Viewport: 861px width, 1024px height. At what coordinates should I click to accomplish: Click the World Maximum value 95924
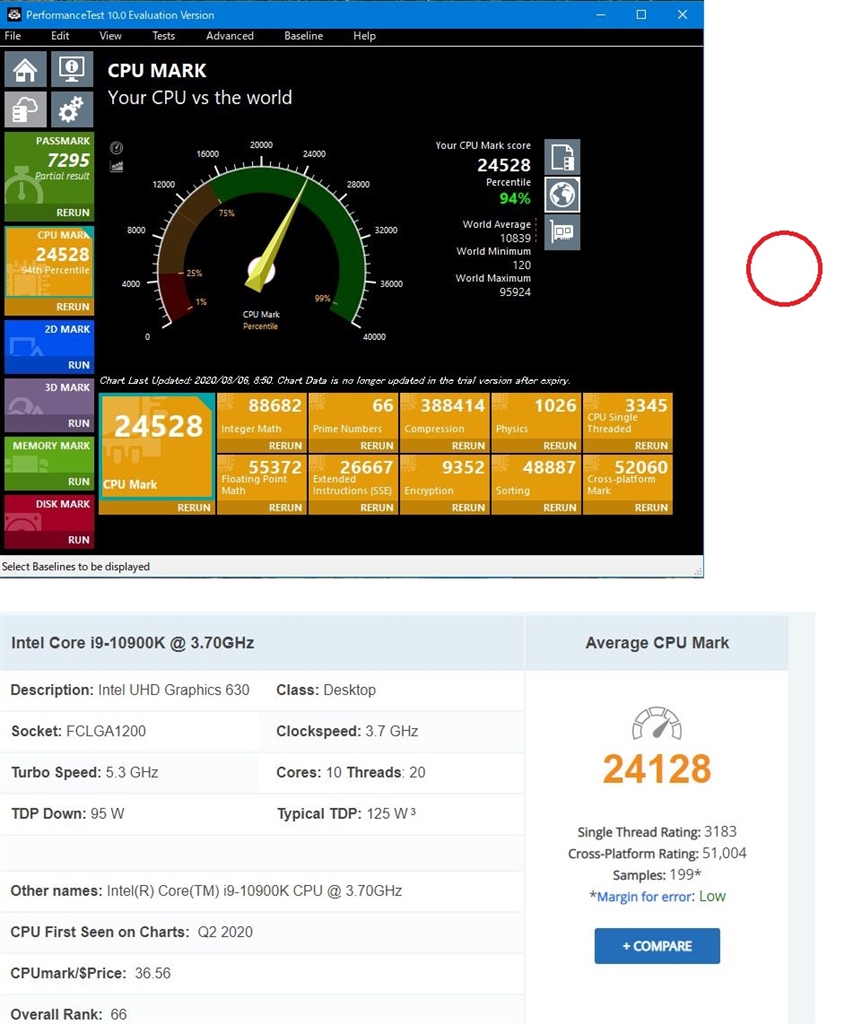[x=515, y=292]
